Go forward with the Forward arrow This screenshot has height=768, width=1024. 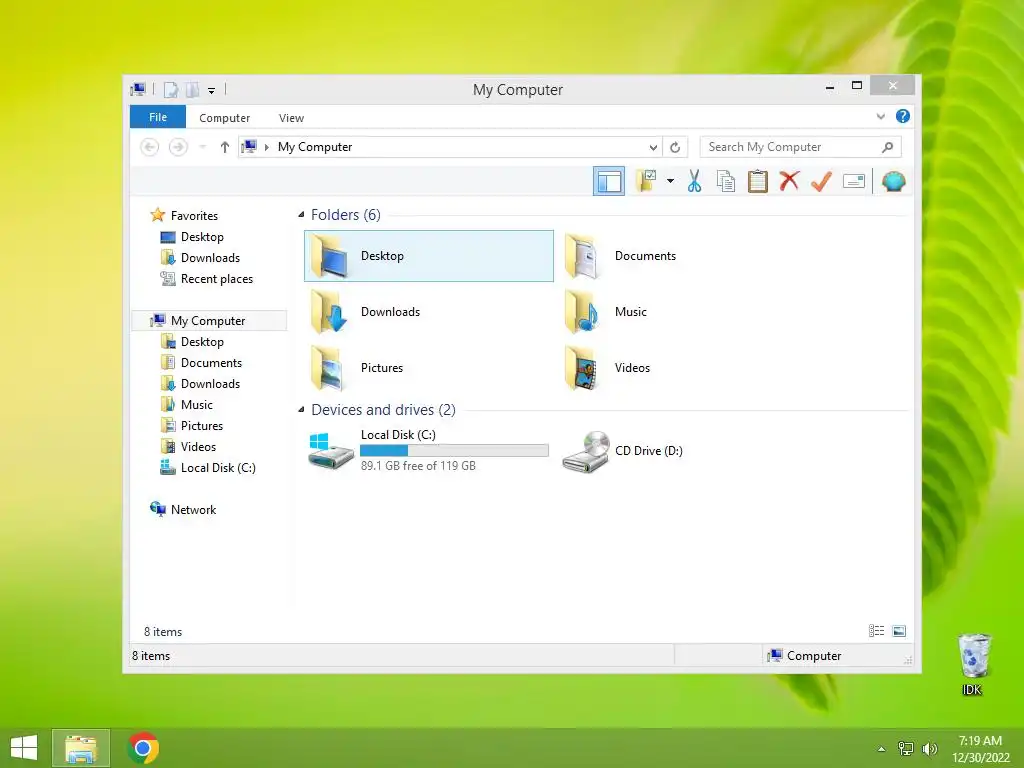(x=178, y=147)
